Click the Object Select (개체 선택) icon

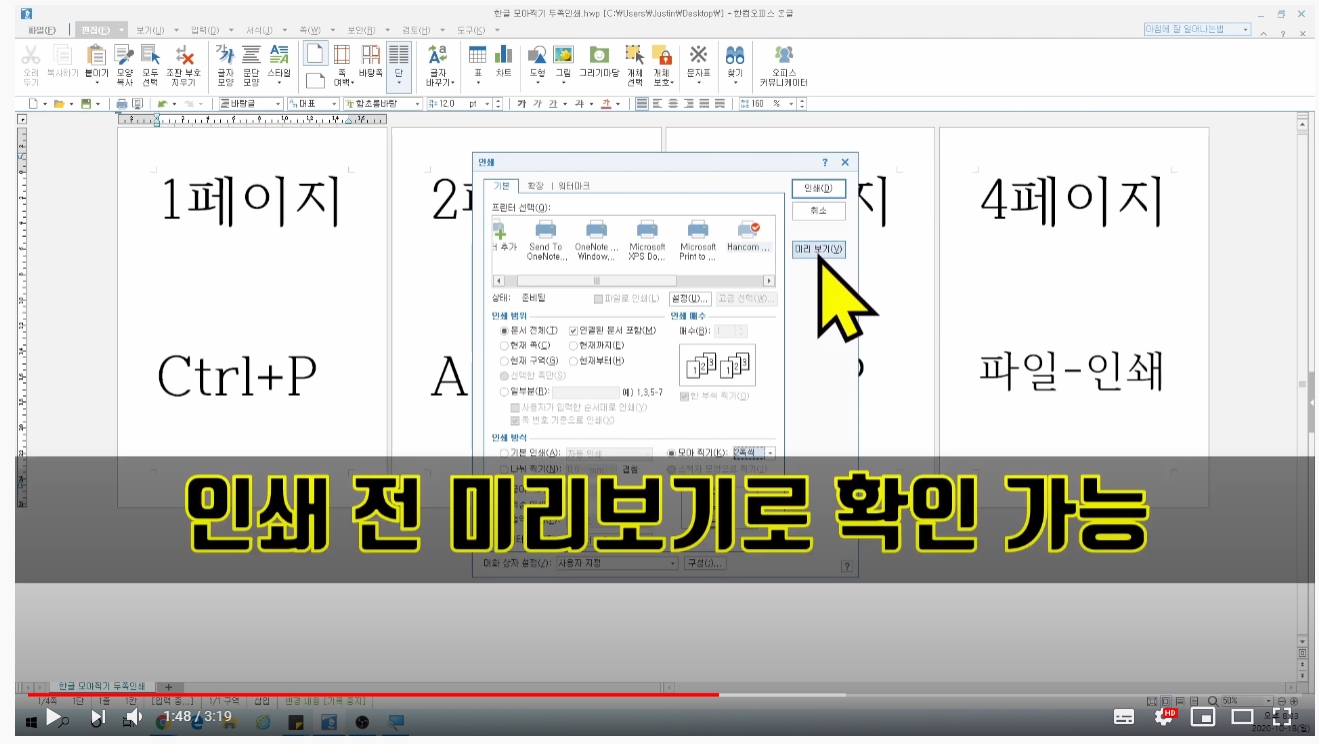click(634, 65)
